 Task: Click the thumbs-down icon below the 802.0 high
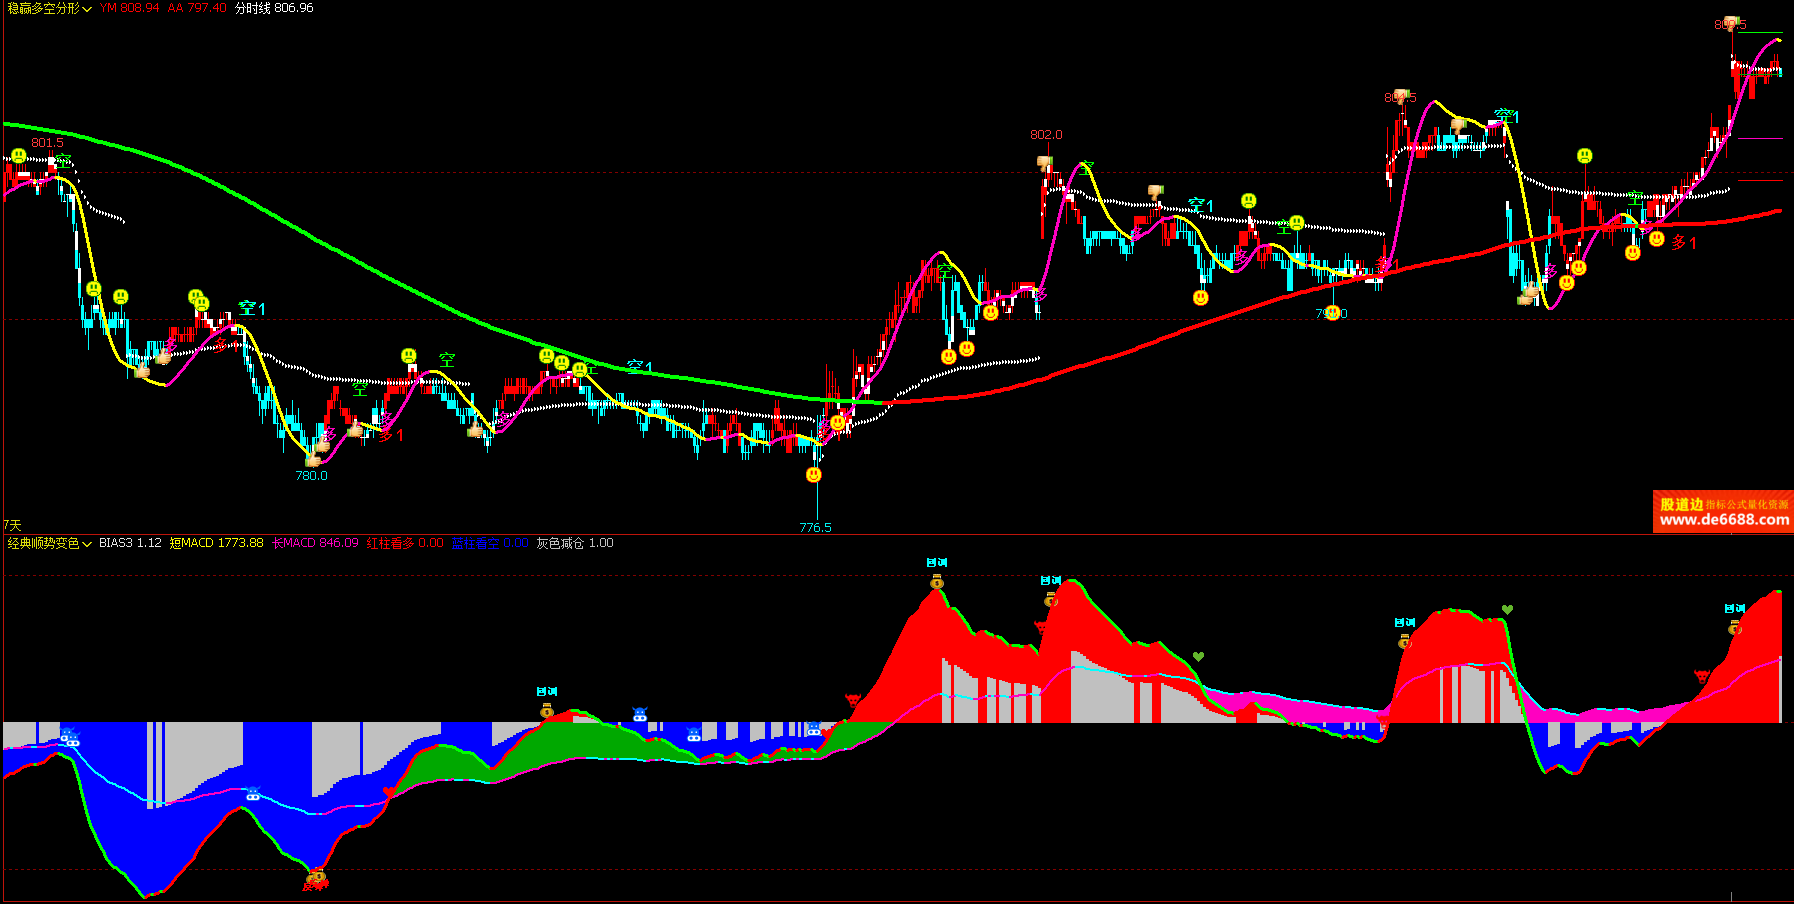[x=1044, y=162]
